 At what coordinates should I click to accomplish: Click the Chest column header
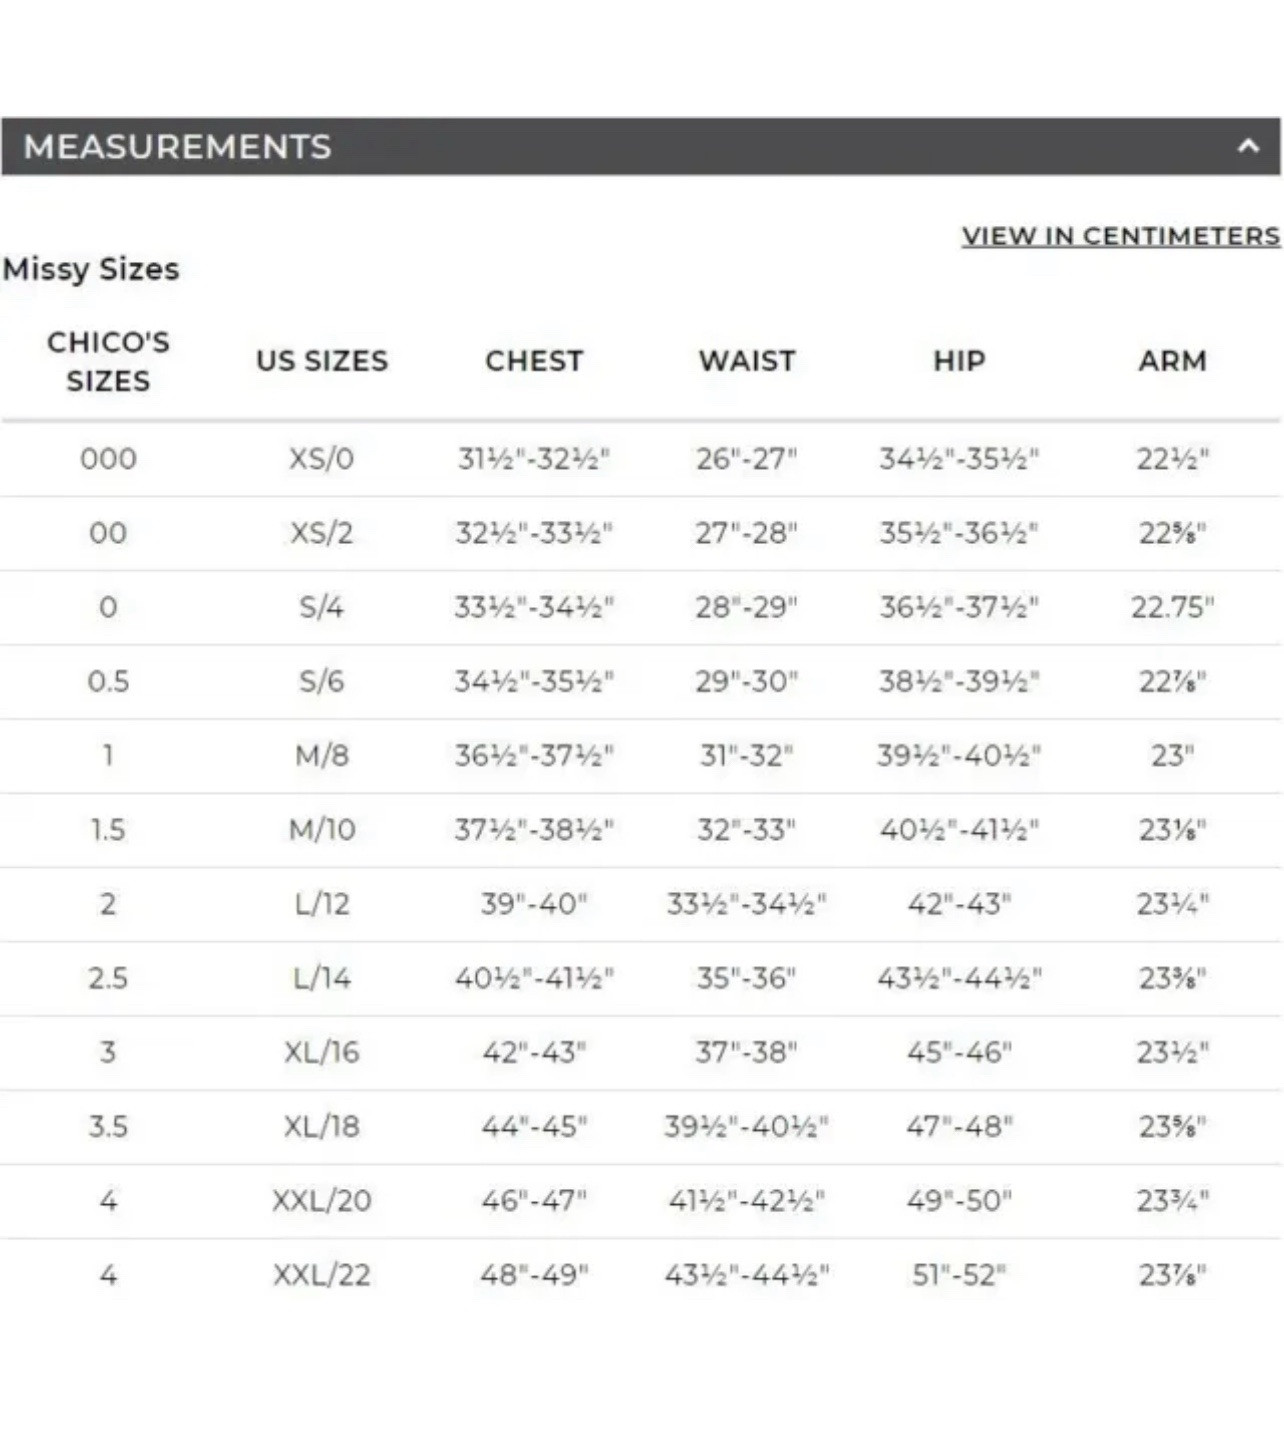(534, 361)
